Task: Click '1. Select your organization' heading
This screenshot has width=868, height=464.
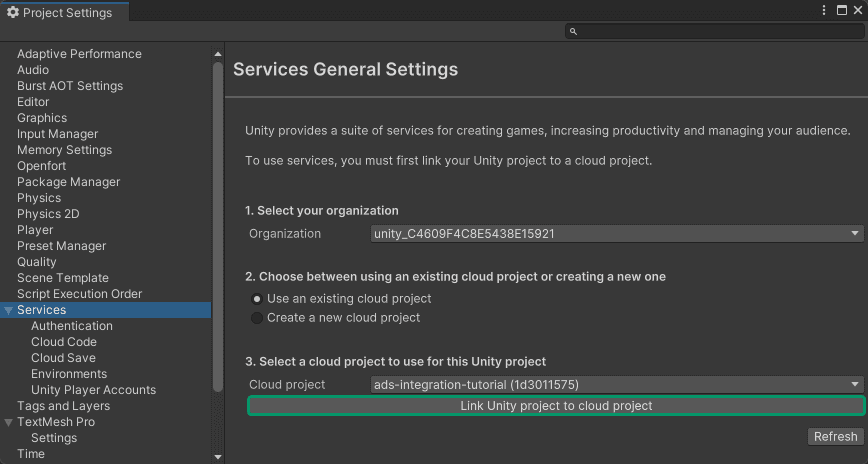Action: click(x=322, y=211)
